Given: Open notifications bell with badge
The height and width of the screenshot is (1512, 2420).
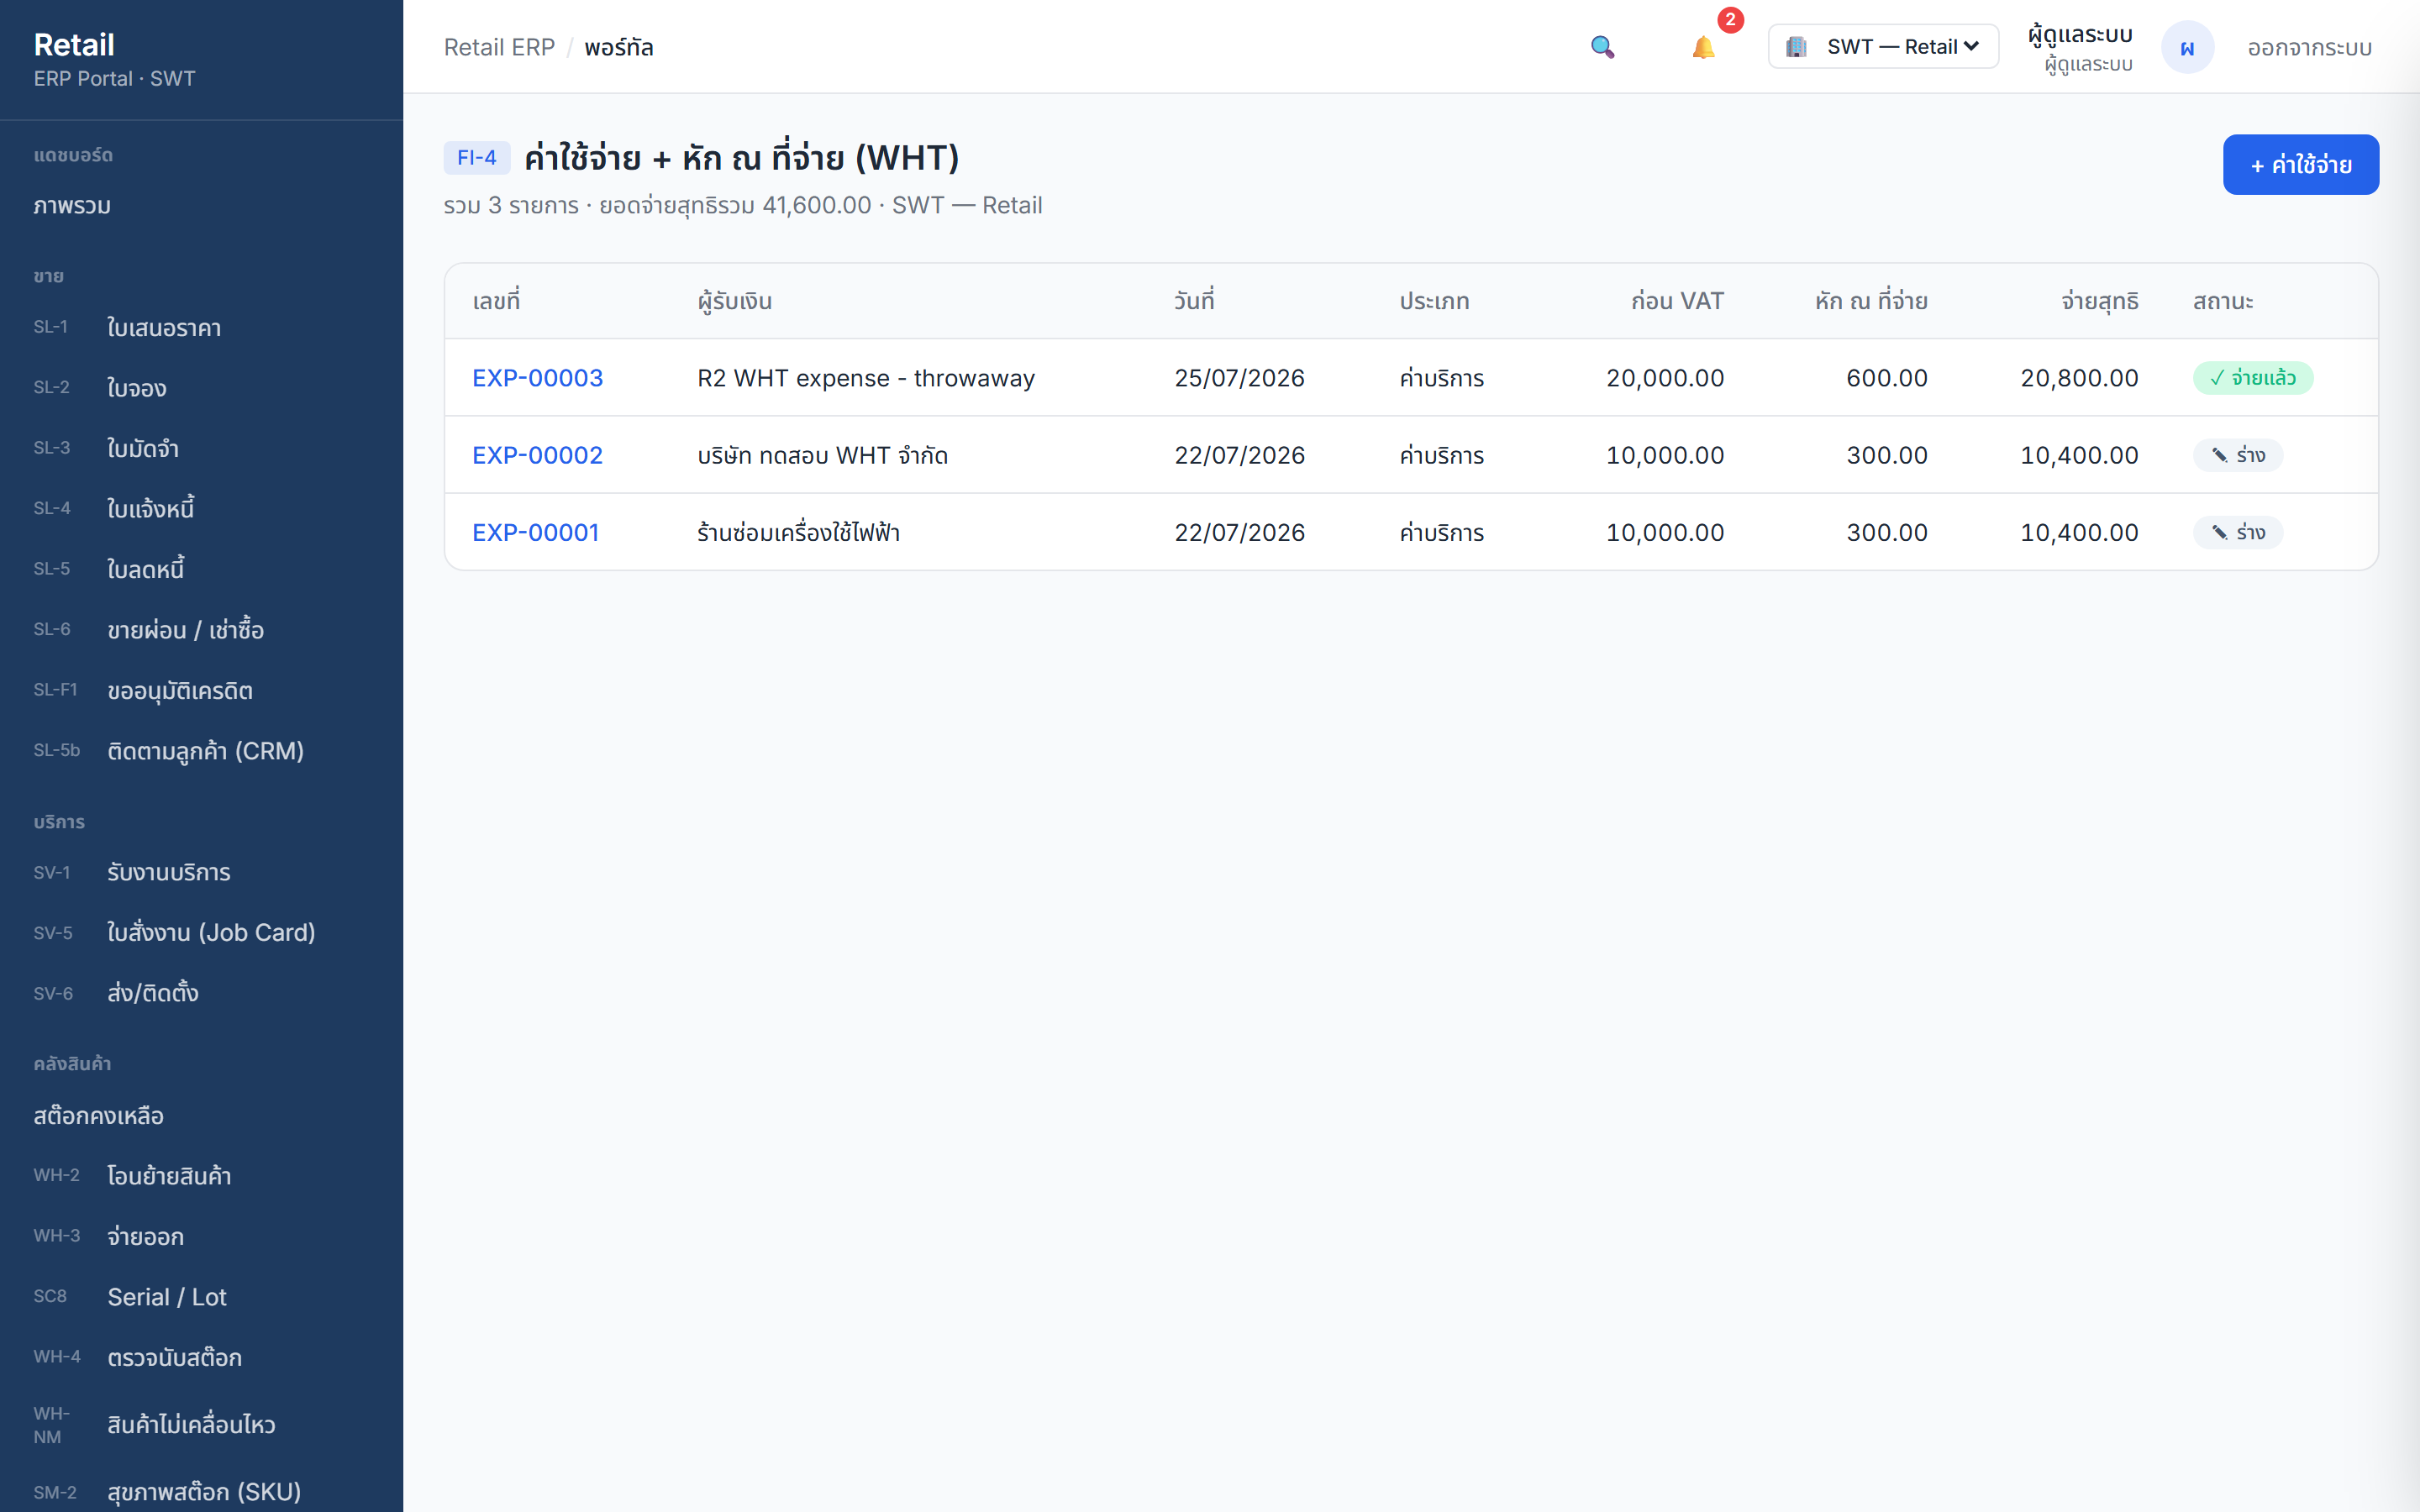Looking at the screenshot, I should click(x=1703, y=47).
